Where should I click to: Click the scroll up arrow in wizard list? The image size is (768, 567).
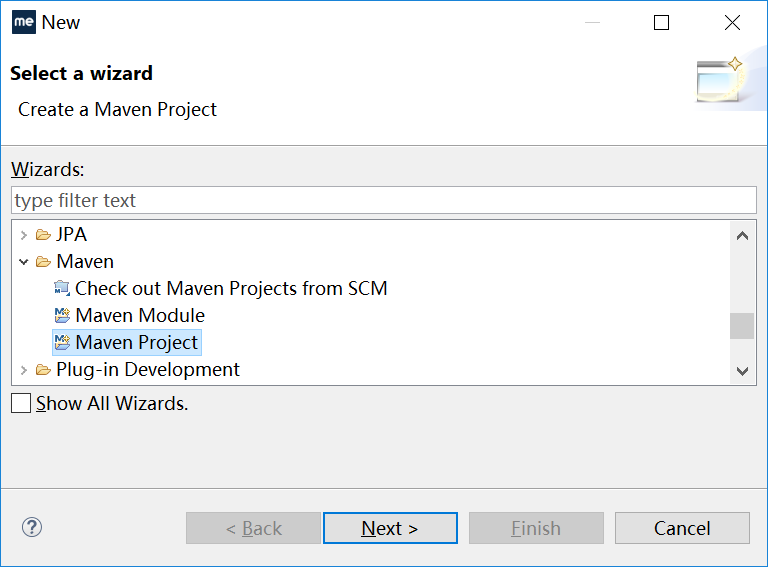(x=742, y=236)
